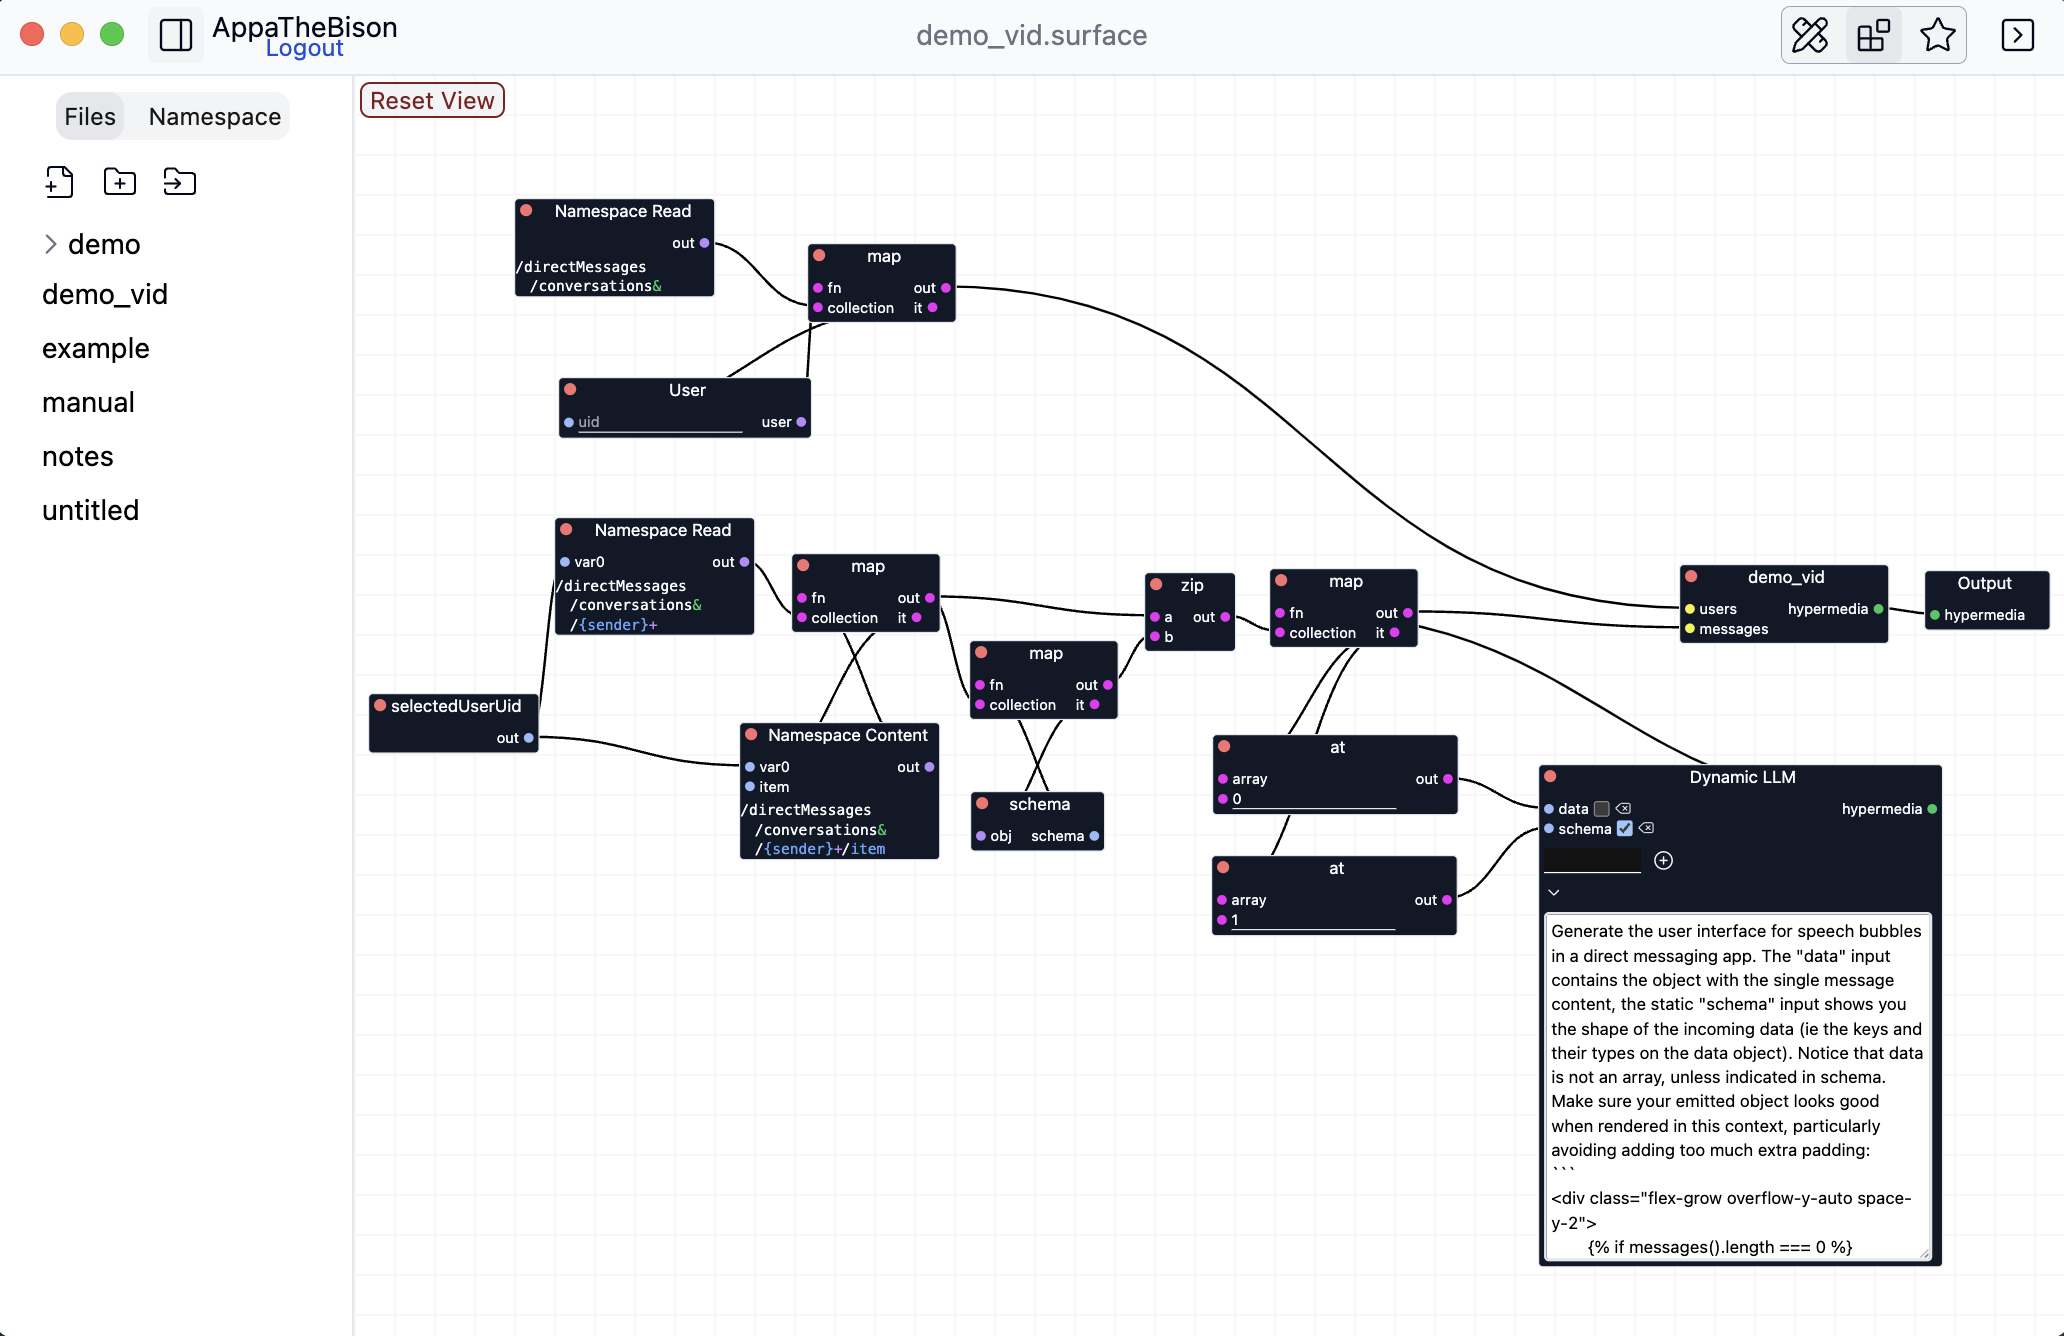This screenshot has height=1336, width=2064.
Task: Create a new file with the file-plus icon
Action: [x=60, y=182]
